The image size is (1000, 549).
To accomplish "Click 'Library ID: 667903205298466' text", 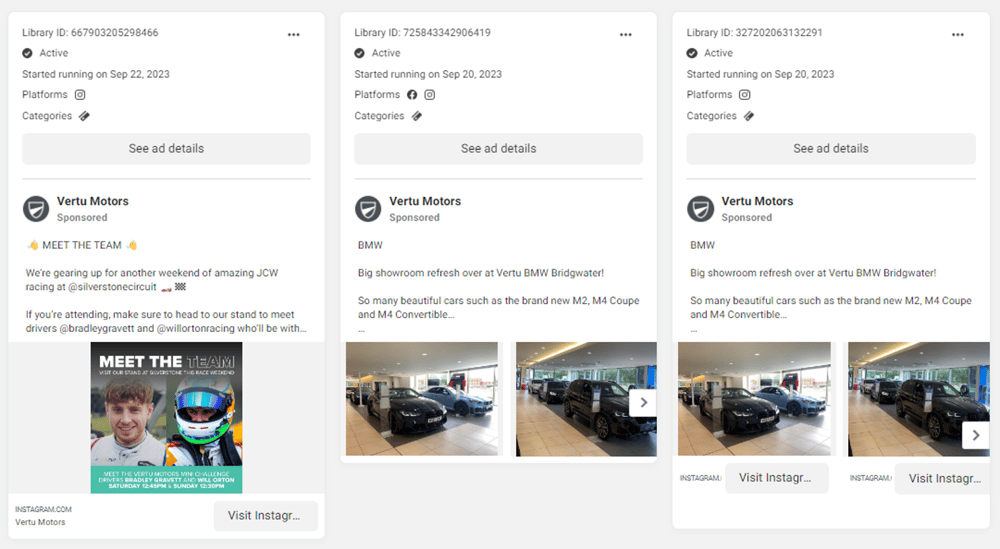I will [x=90, y=33].
